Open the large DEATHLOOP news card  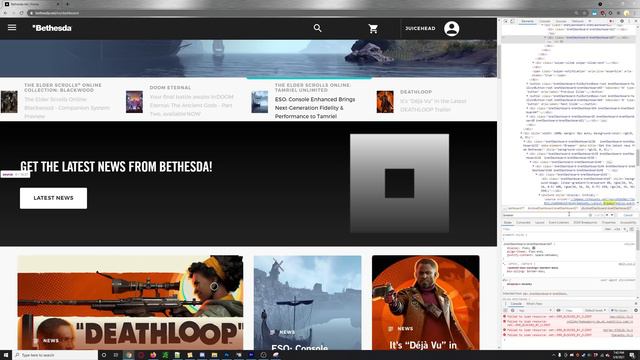[130, 302]
